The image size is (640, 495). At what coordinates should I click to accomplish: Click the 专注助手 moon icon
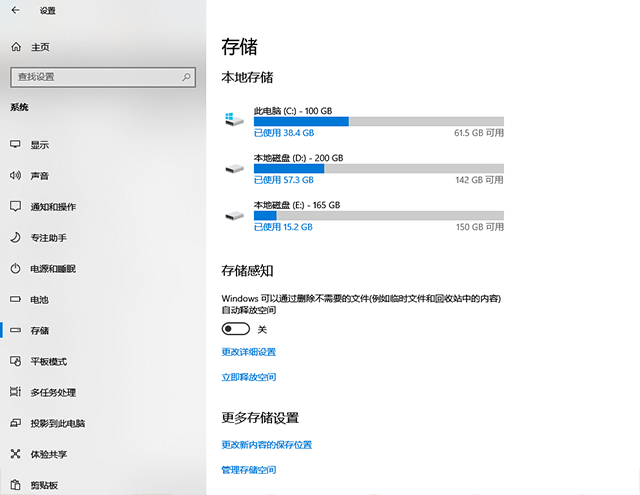tap(16, 238)
